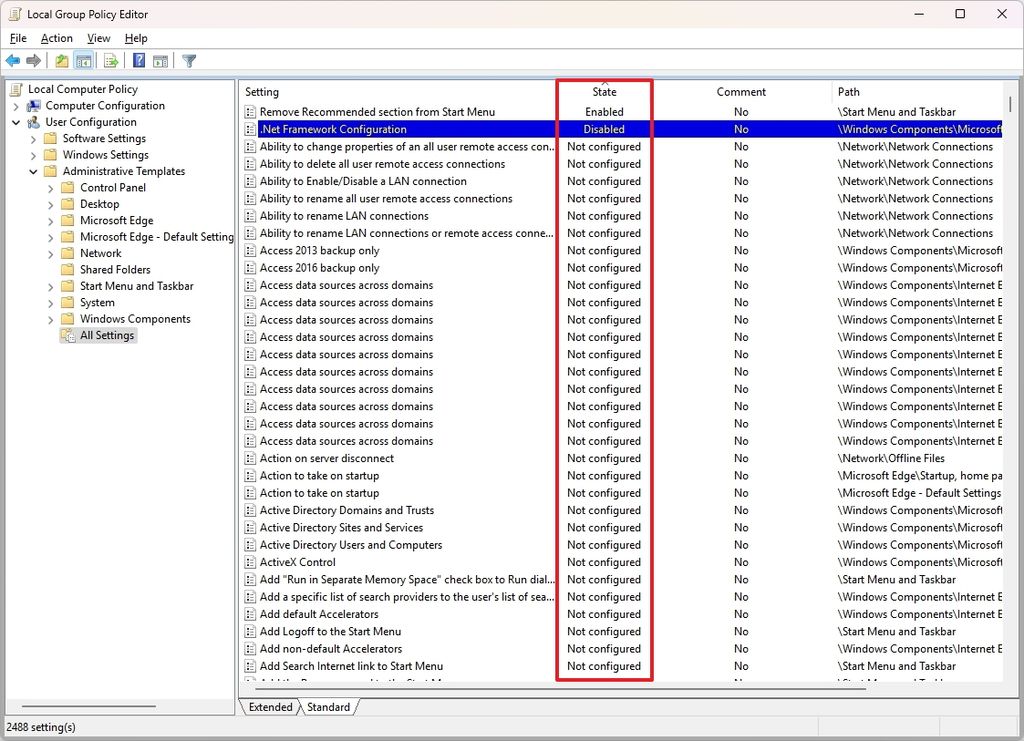Select the .Net Framework Configuration policy
This screenshot has height=741, width=1024.
click(335, 128)
